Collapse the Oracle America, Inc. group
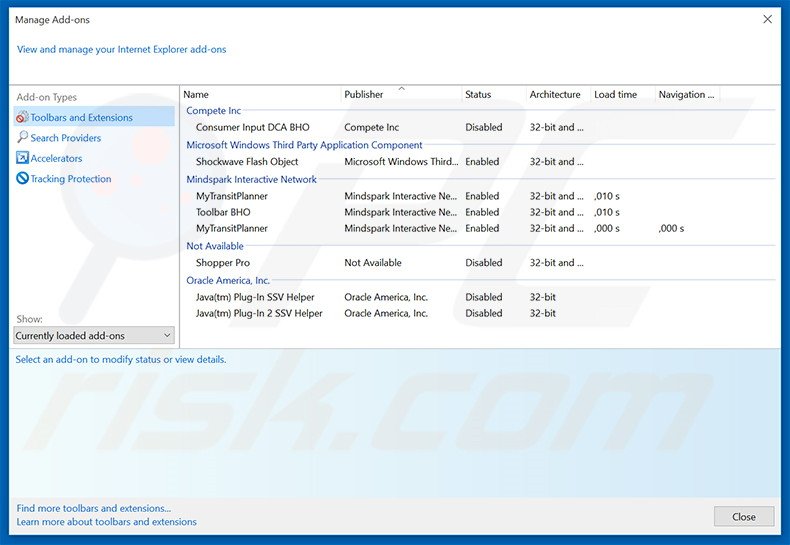790x545 pixels. (x=228, y=280)
